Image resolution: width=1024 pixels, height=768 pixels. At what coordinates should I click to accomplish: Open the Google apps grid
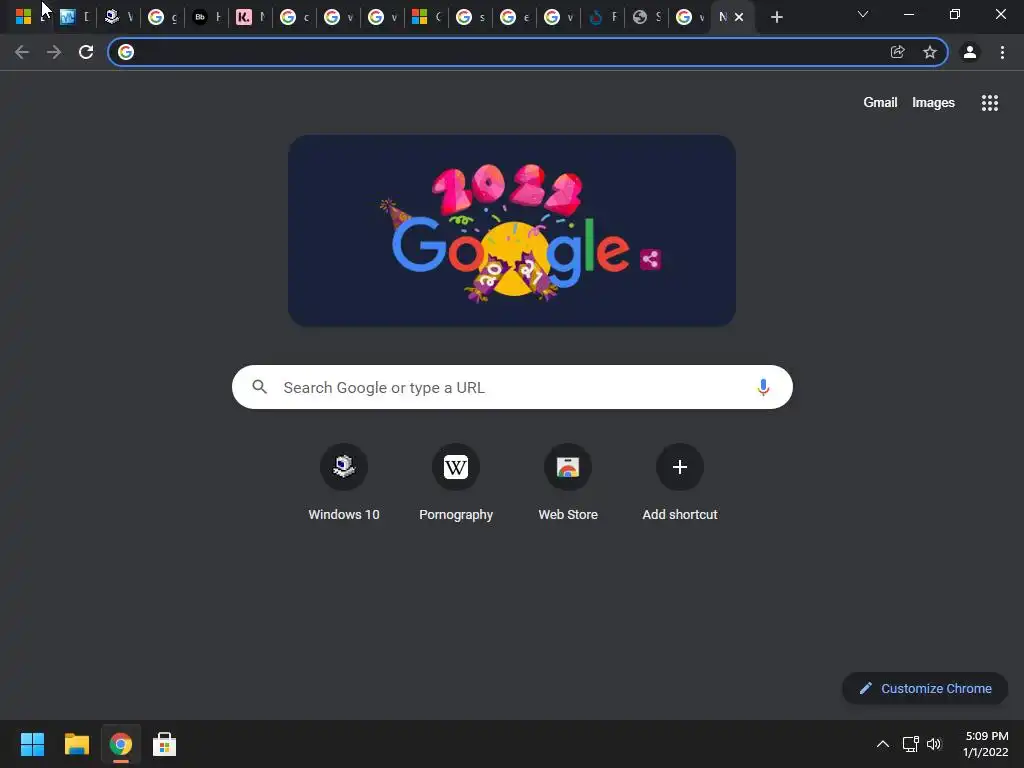990,103
